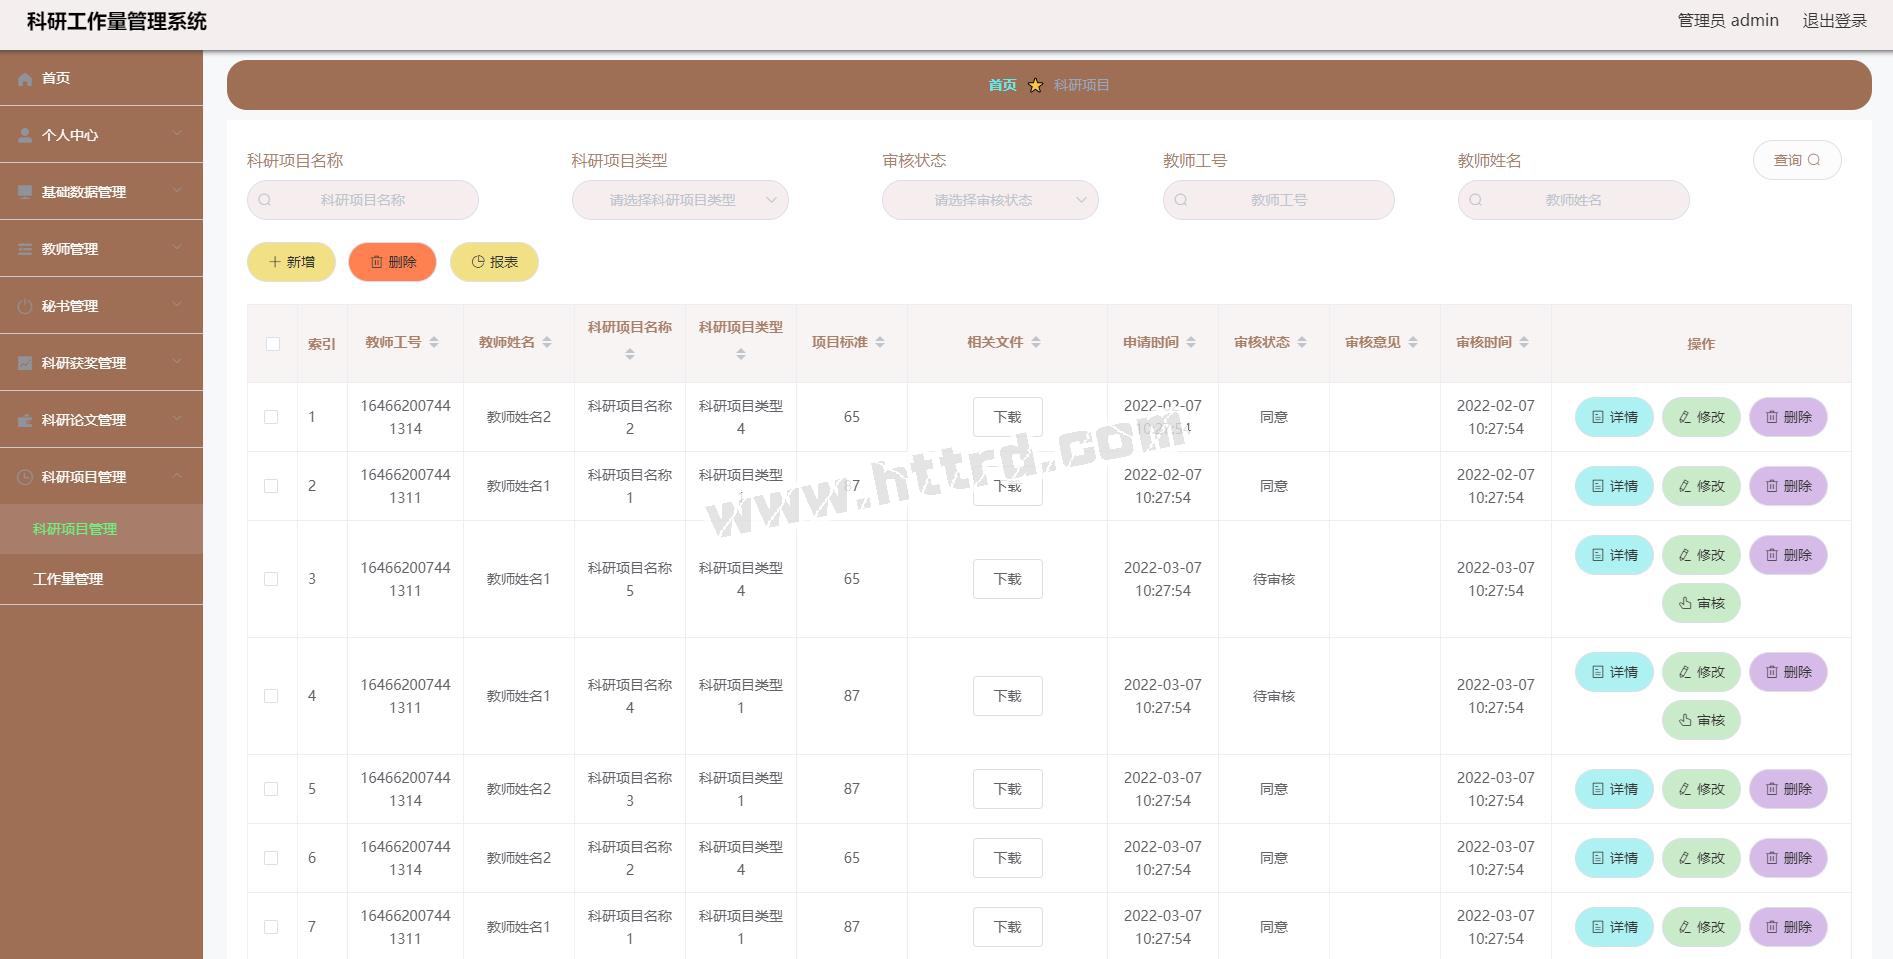Focus the 教师工号 input field
Image resolution: width=1893 pixels, height=959 pixels.
pyautogui.click(x=1279, y=200)
